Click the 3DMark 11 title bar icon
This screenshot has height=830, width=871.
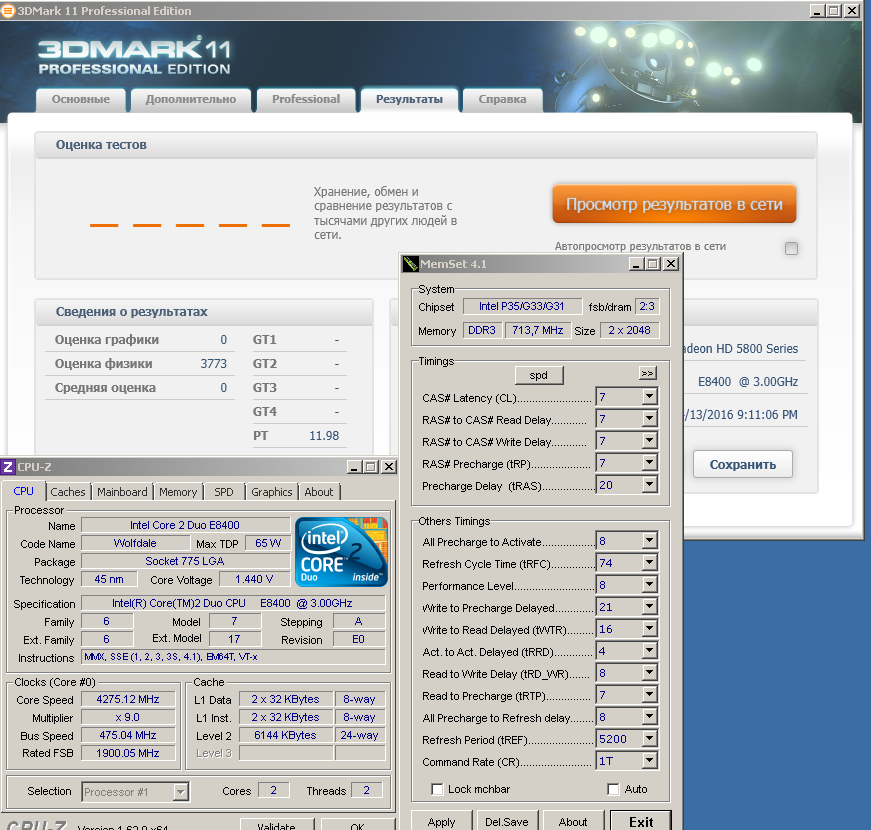pyautogui.click(x=8, y=11)
